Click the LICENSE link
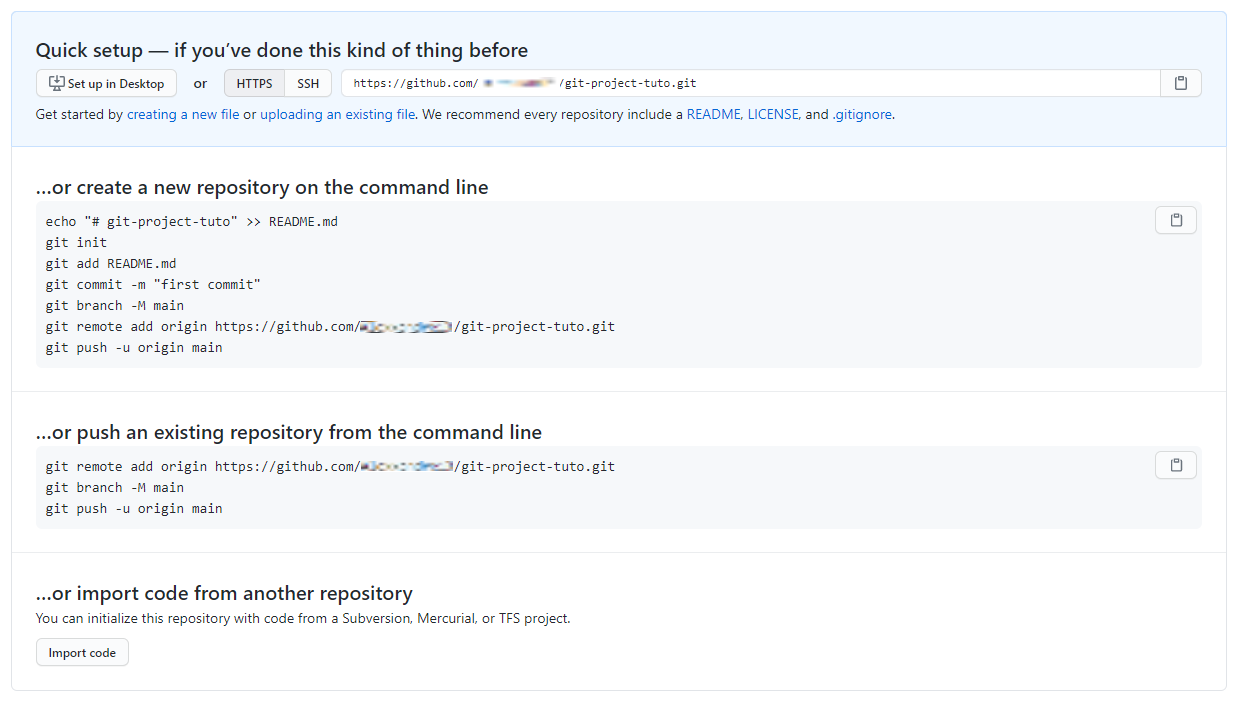 coord(772,114)
